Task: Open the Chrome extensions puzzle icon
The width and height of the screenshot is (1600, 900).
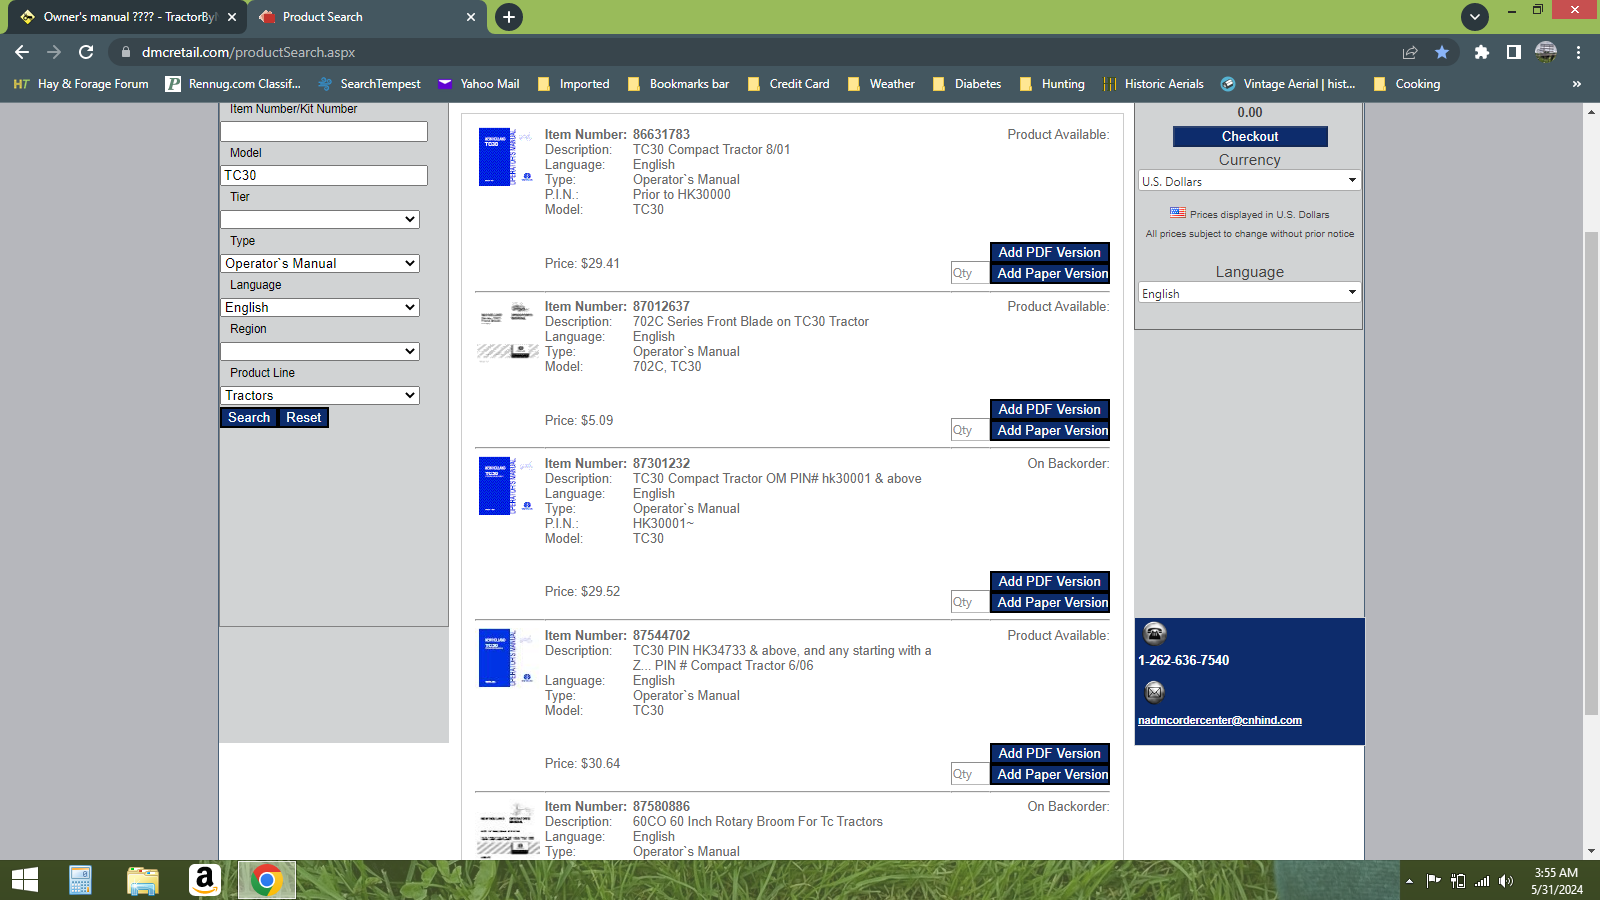Action: (1481, 52)
